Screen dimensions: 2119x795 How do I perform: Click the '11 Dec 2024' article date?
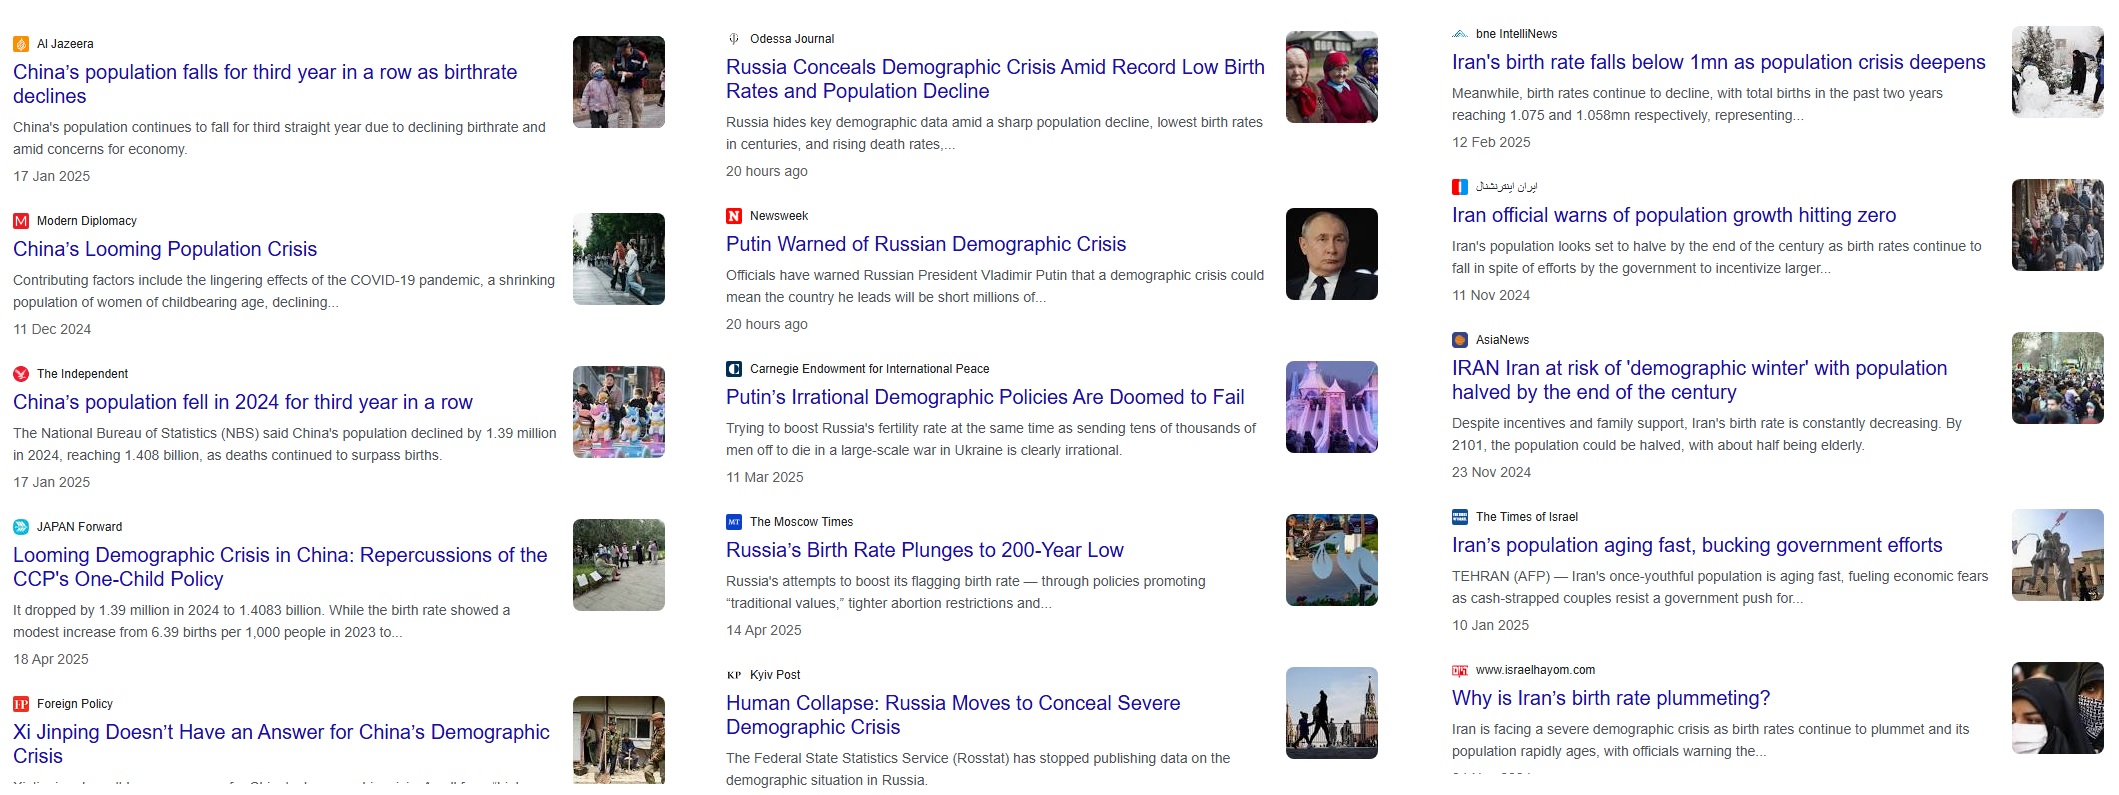[52, 329]
